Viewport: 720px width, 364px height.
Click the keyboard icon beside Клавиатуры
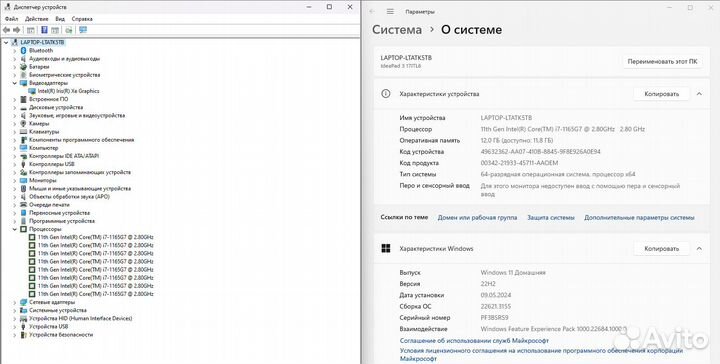point(23,132)
